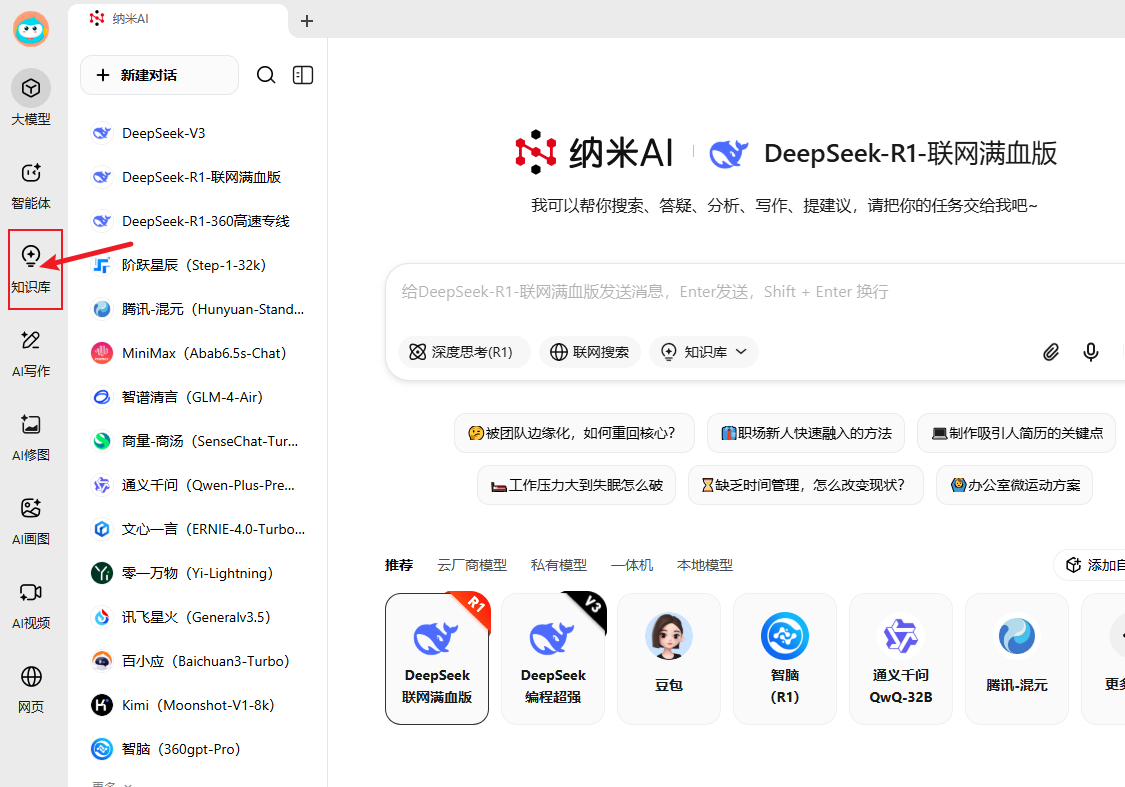Start voice input with microphone icon
The image size is (1125, 787).
[1091, 352]
